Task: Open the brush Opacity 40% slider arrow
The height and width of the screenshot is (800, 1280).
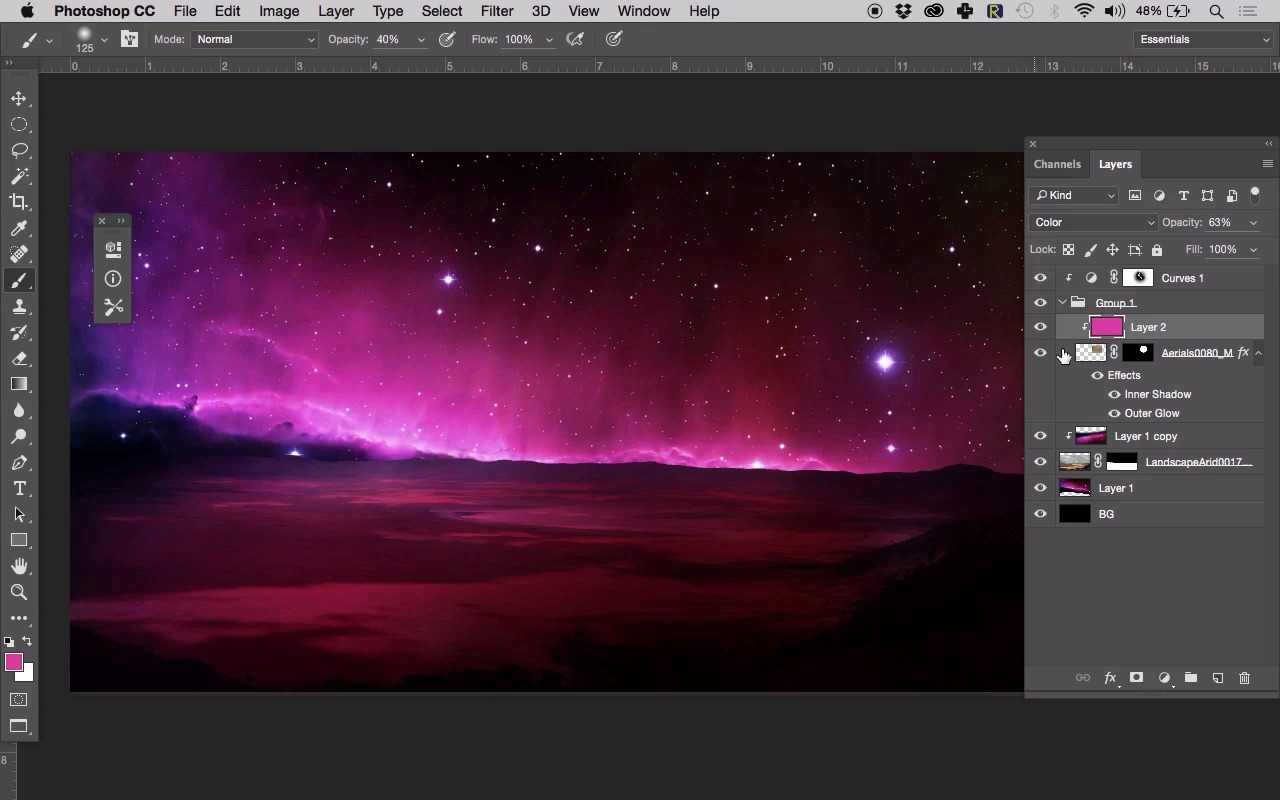Action: (421, 40)
